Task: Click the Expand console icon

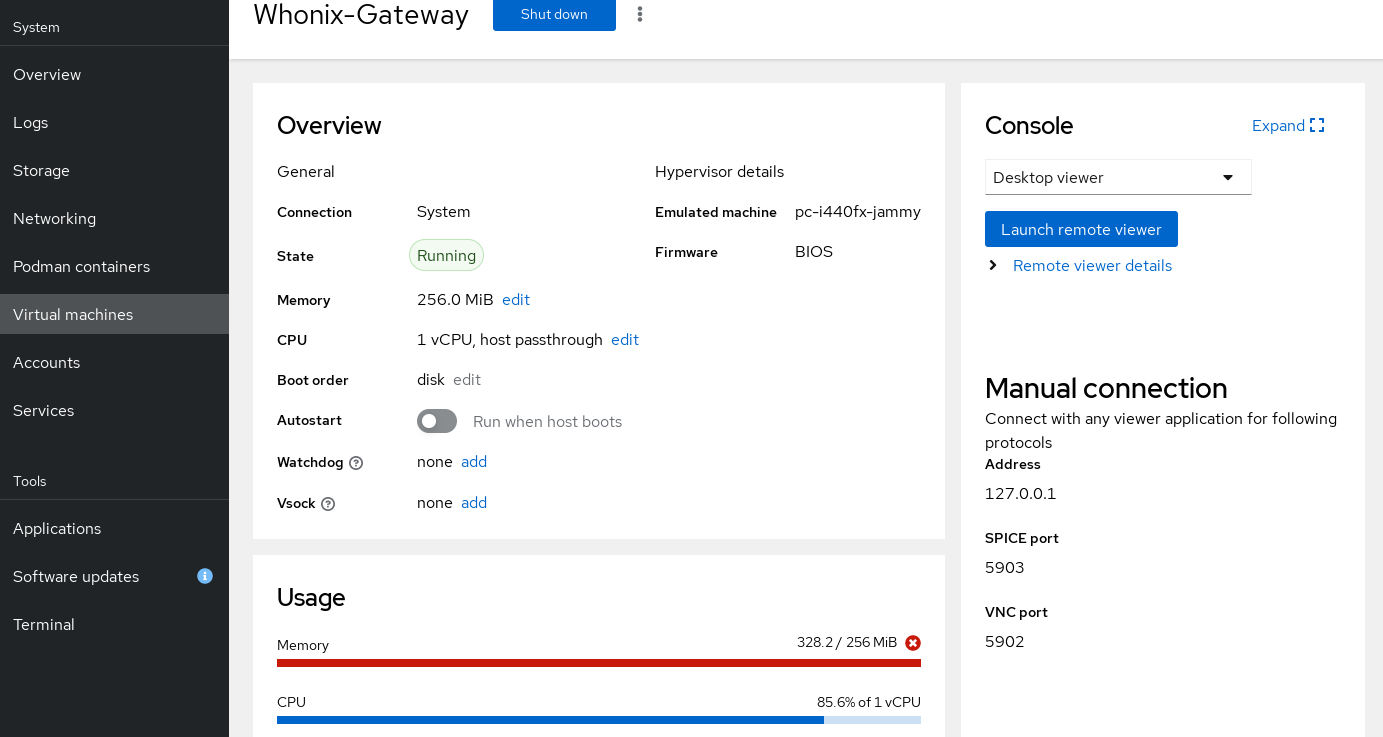Action: (1317, 126)
